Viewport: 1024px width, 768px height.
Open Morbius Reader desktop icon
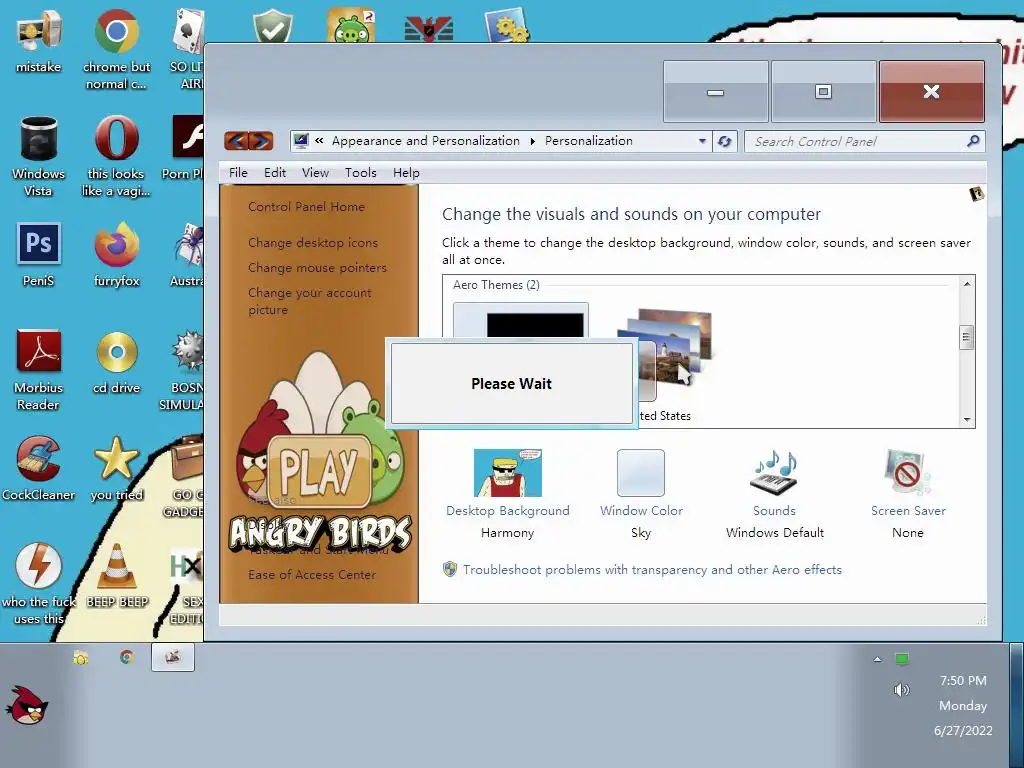tap(38, 370)
